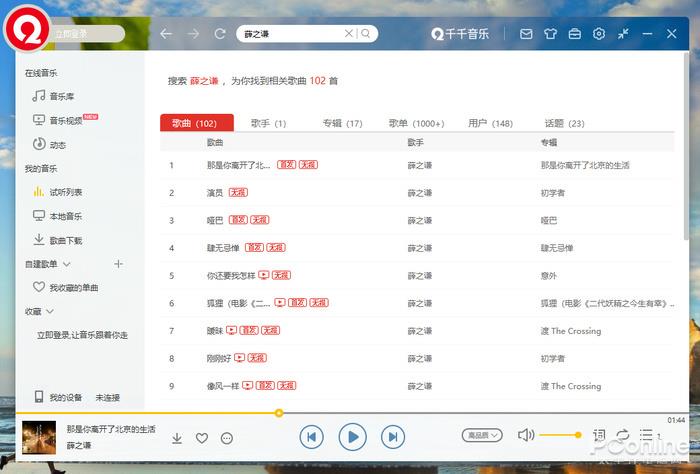Click download icon for current song
700x474 pixels.
[x=177, y=438]
